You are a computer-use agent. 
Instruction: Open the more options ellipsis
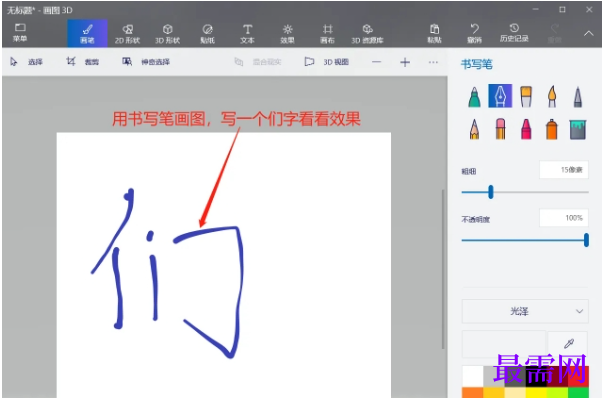pos(433,62)
